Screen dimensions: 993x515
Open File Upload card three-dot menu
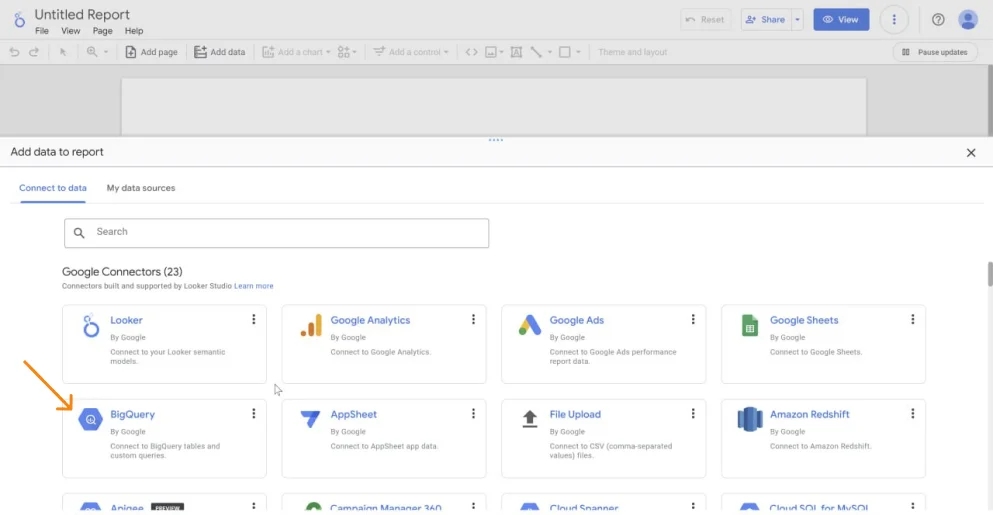(x=693, y=414)
